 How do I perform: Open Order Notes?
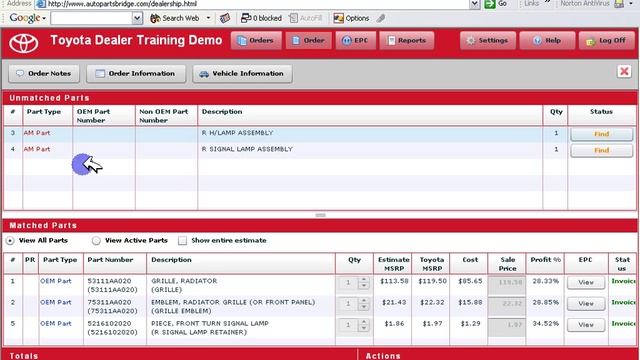44,73
